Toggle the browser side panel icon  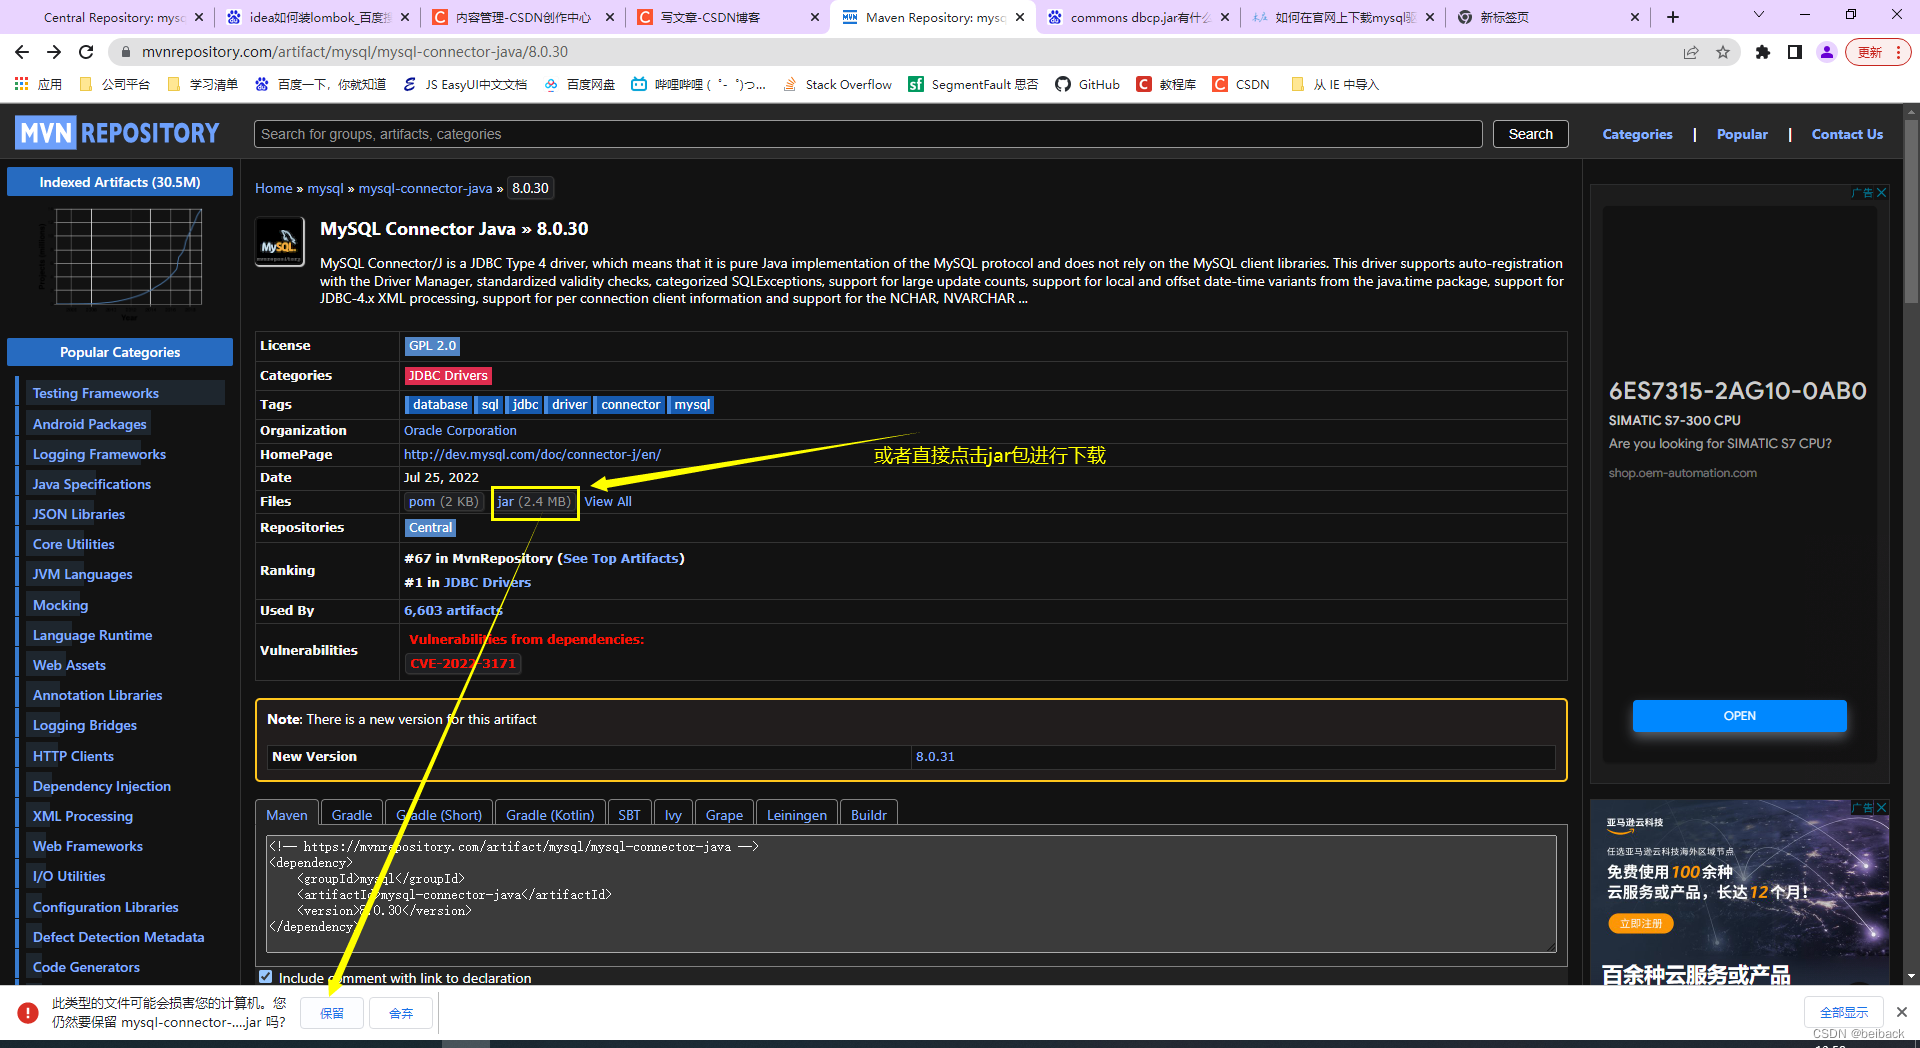[1795, 52]
